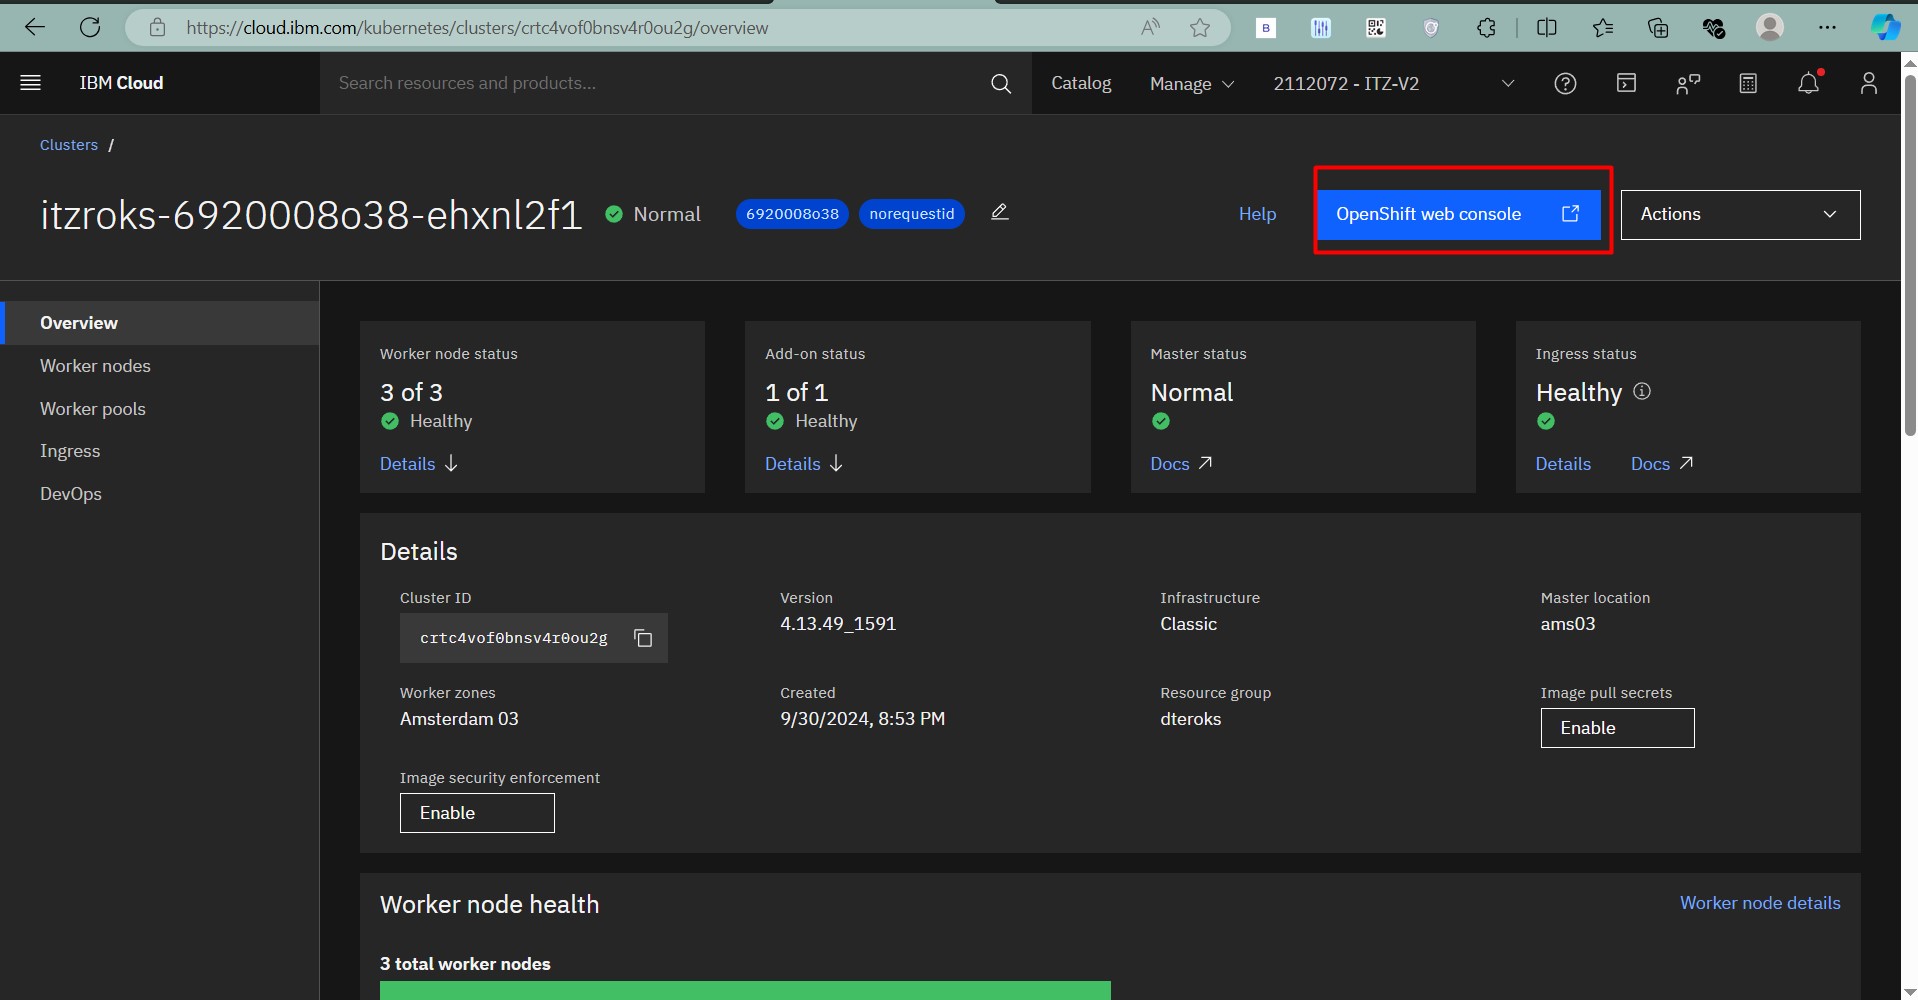Click the norequestid tag
The height and width of the screenshot is (1000, 1918).
[912, 214]
